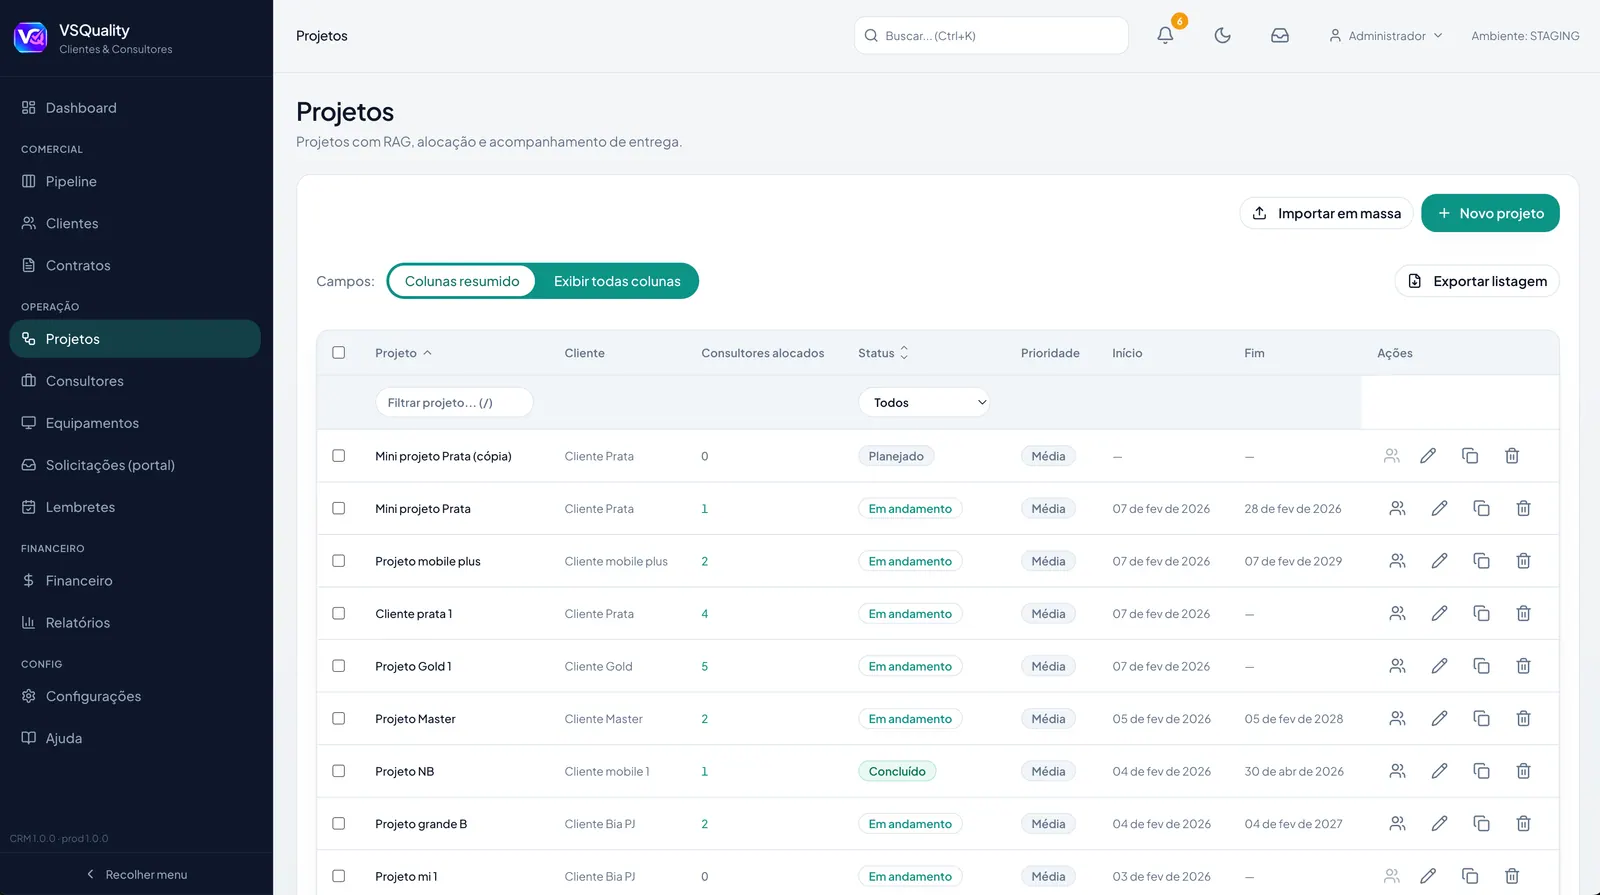
Task: Sort by the Projeto column
Action: coord(403,353)
